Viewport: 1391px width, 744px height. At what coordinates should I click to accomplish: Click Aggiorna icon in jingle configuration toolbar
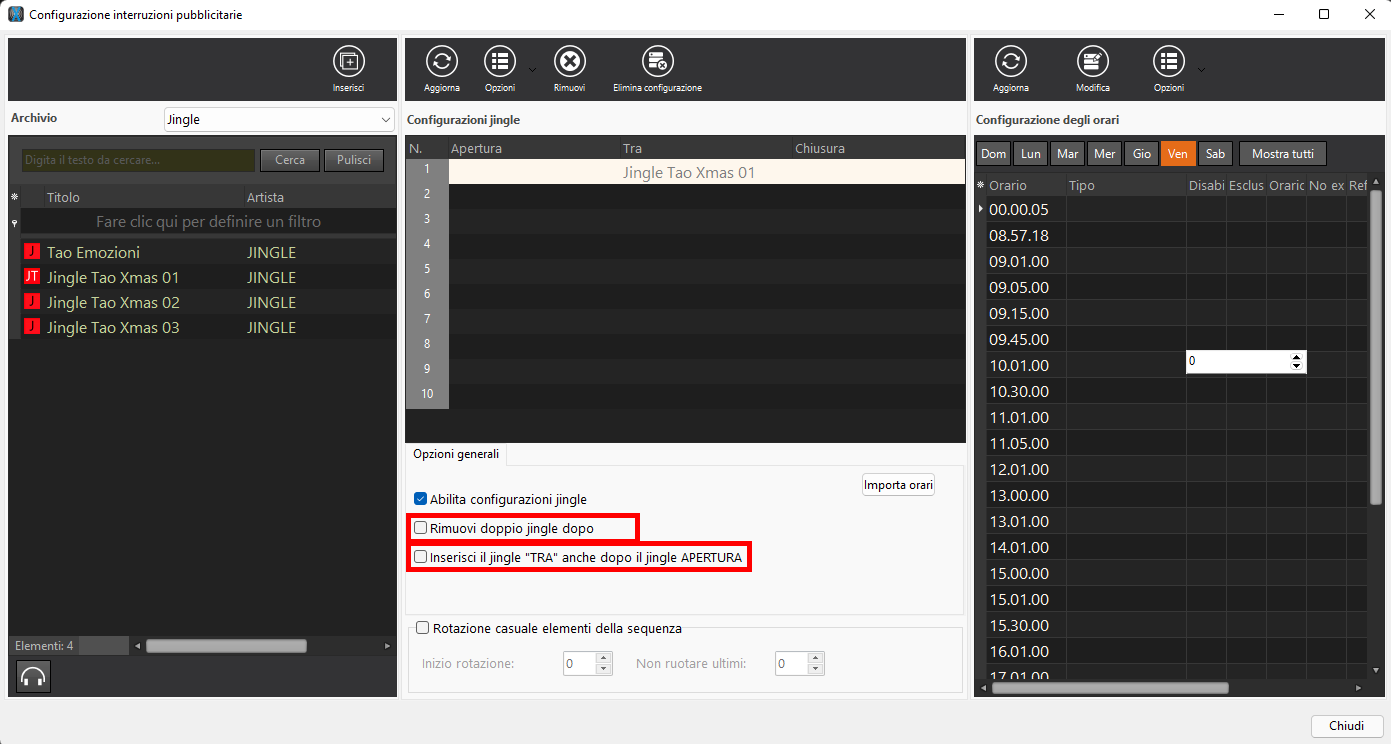(x=442, y=61)
